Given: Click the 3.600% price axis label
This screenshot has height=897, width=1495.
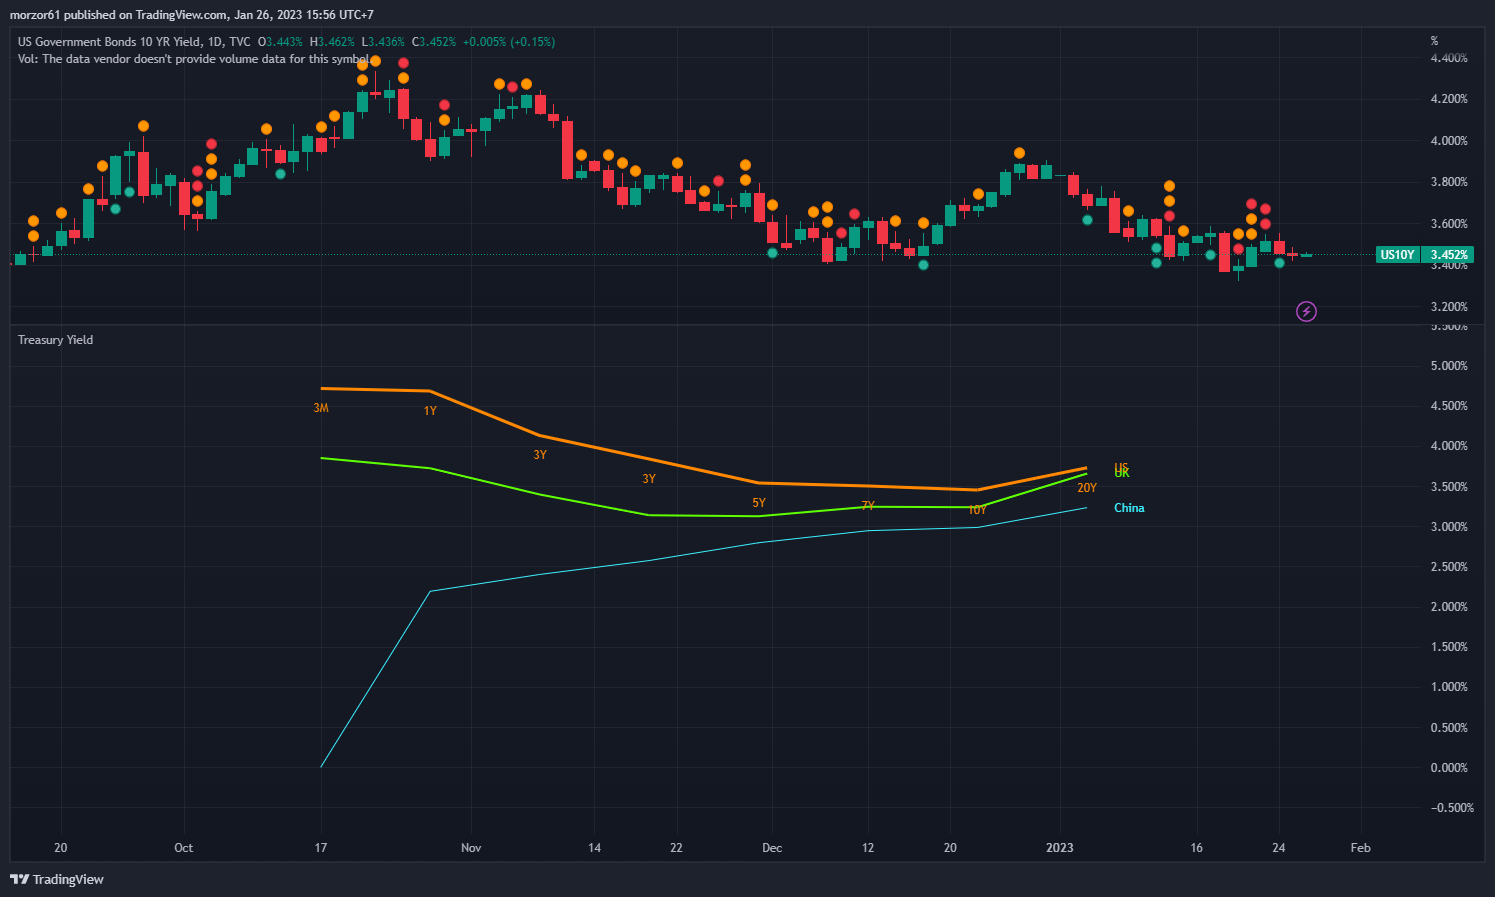Looking at the screenshot, I should click(1449, 224).
